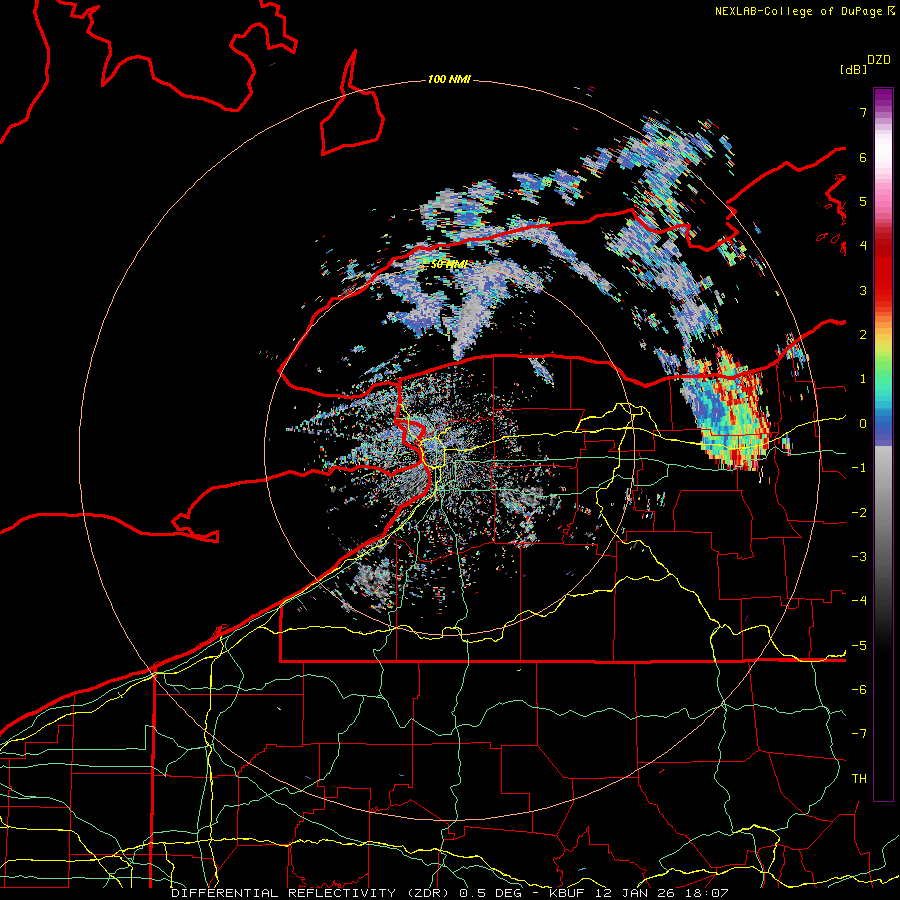Click the -2 value on color scale

(859, 513)
